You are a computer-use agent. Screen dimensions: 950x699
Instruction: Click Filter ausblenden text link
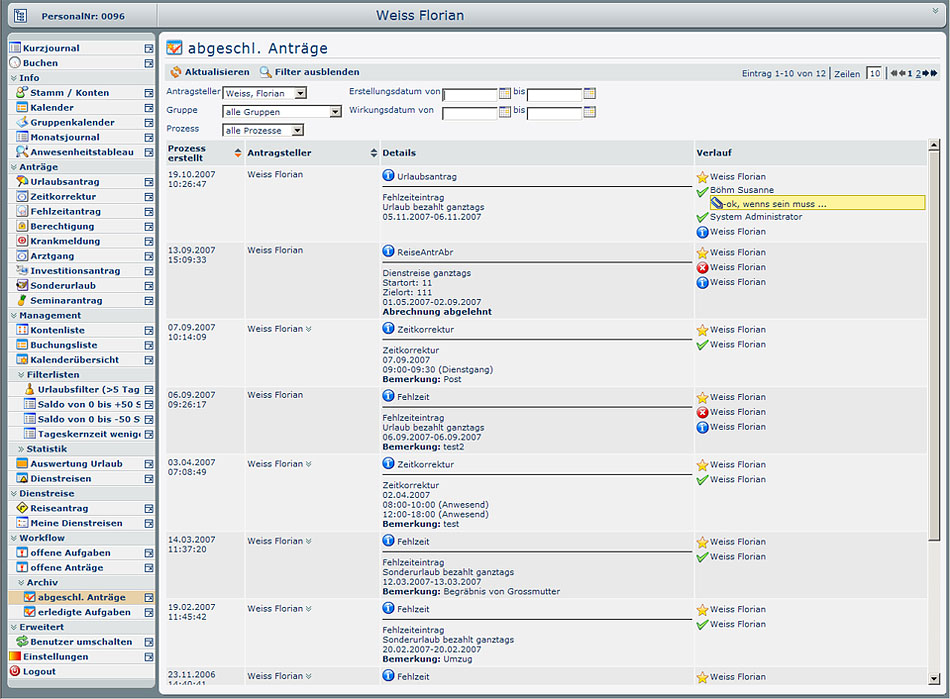(317, 72)
